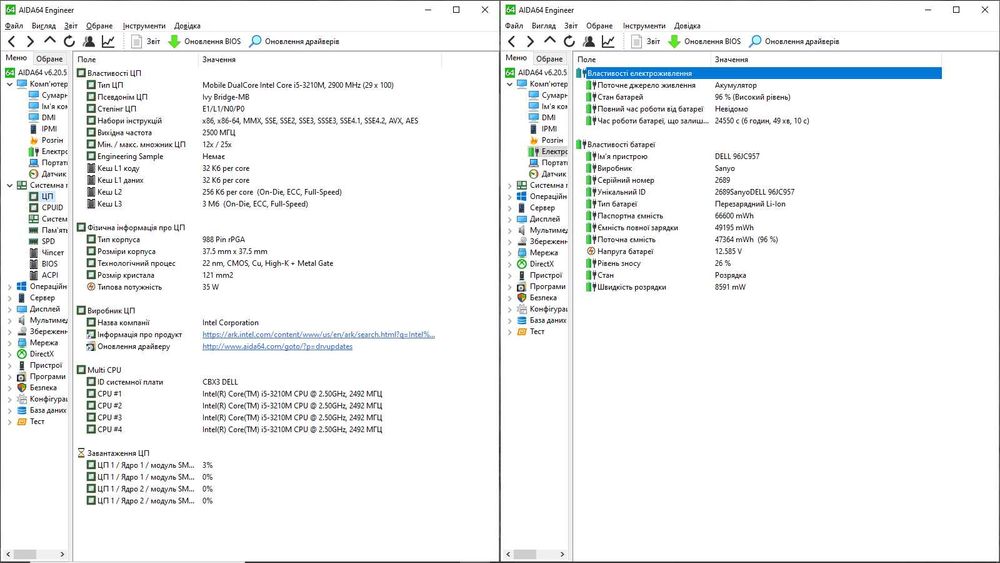Select База даних item in left tree
1000x563 pixels.
[48, 410]
